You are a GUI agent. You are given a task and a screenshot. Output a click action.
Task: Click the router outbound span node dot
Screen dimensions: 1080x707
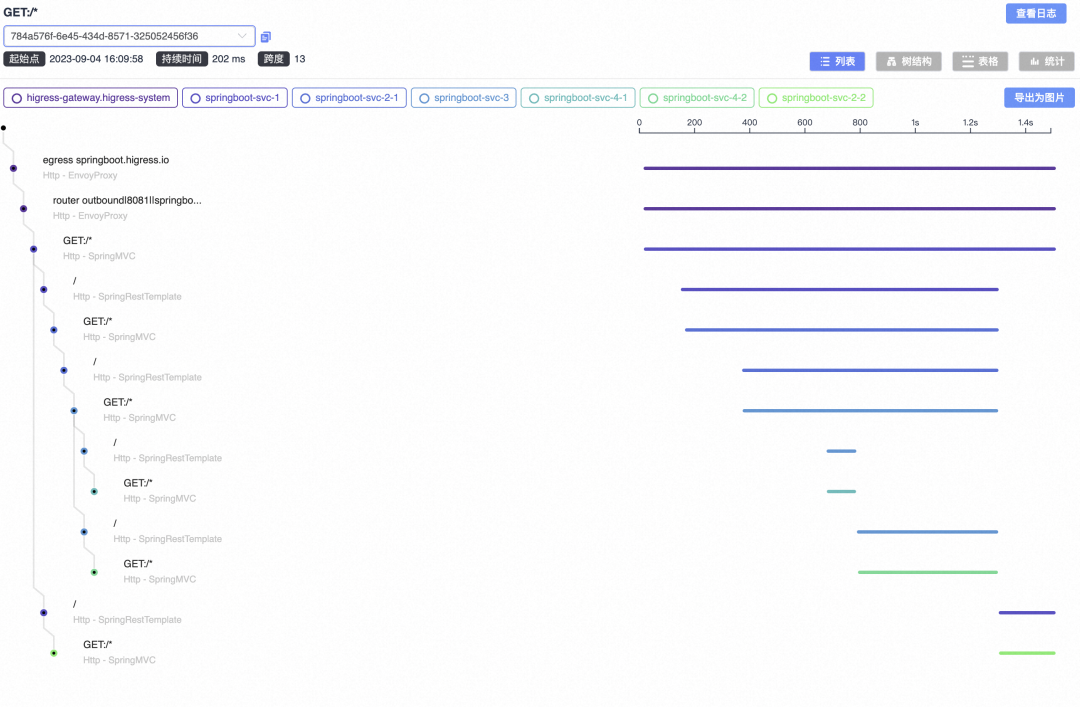pos(23,209)
